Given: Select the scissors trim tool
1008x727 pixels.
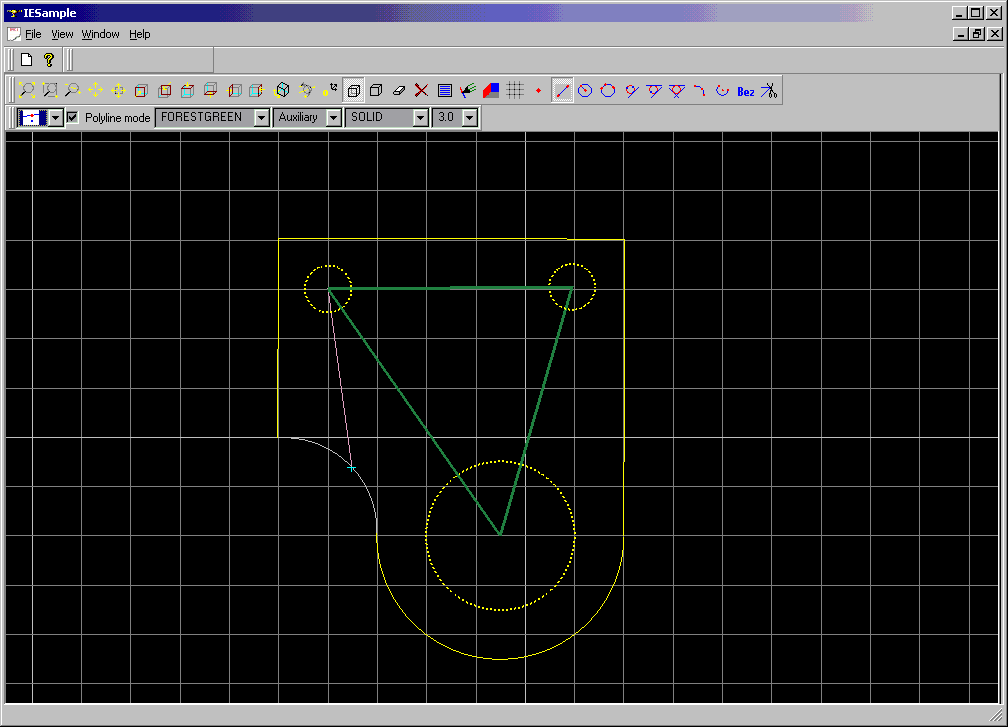Looking at the screenshot, I should pos(769,91).
